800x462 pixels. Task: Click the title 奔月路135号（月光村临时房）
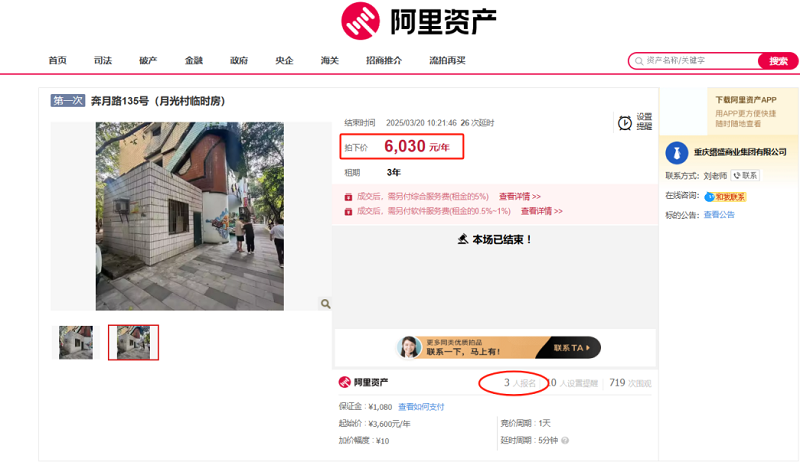coord(158,101)
